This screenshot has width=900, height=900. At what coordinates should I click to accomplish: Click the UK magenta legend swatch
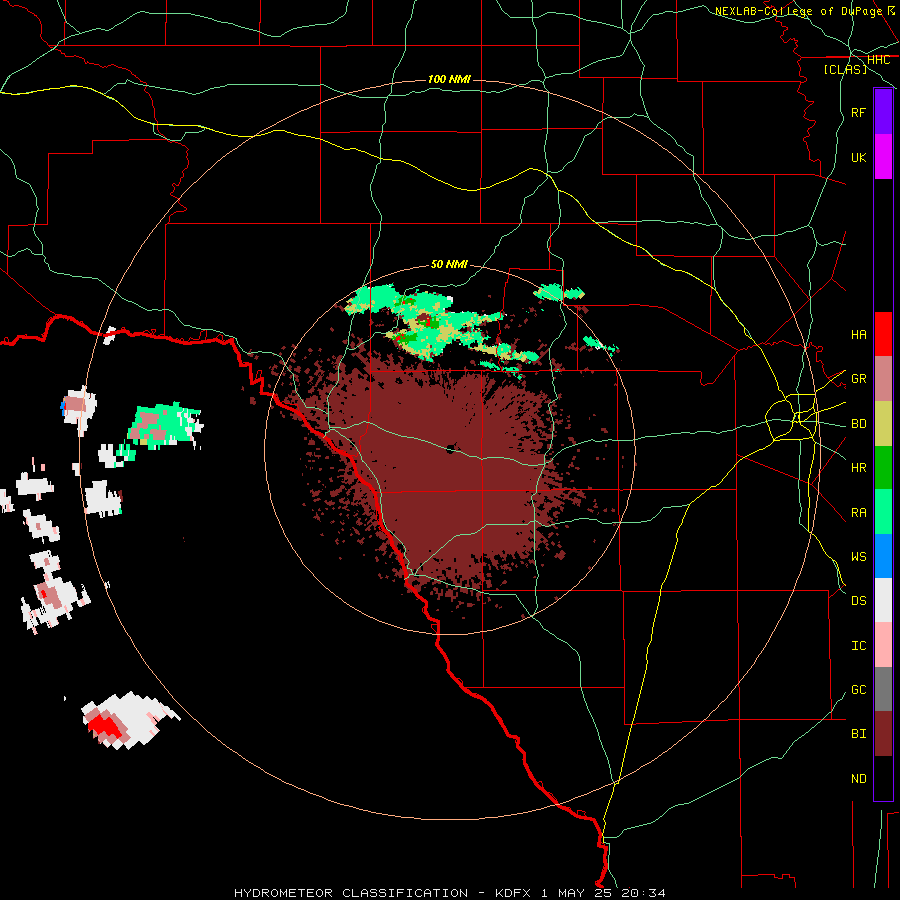(883, 157)
